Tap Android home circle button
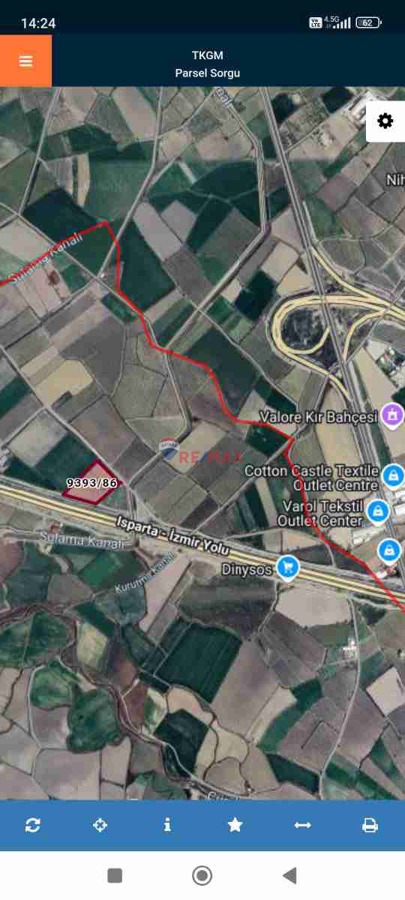 (x=202, y=875)
